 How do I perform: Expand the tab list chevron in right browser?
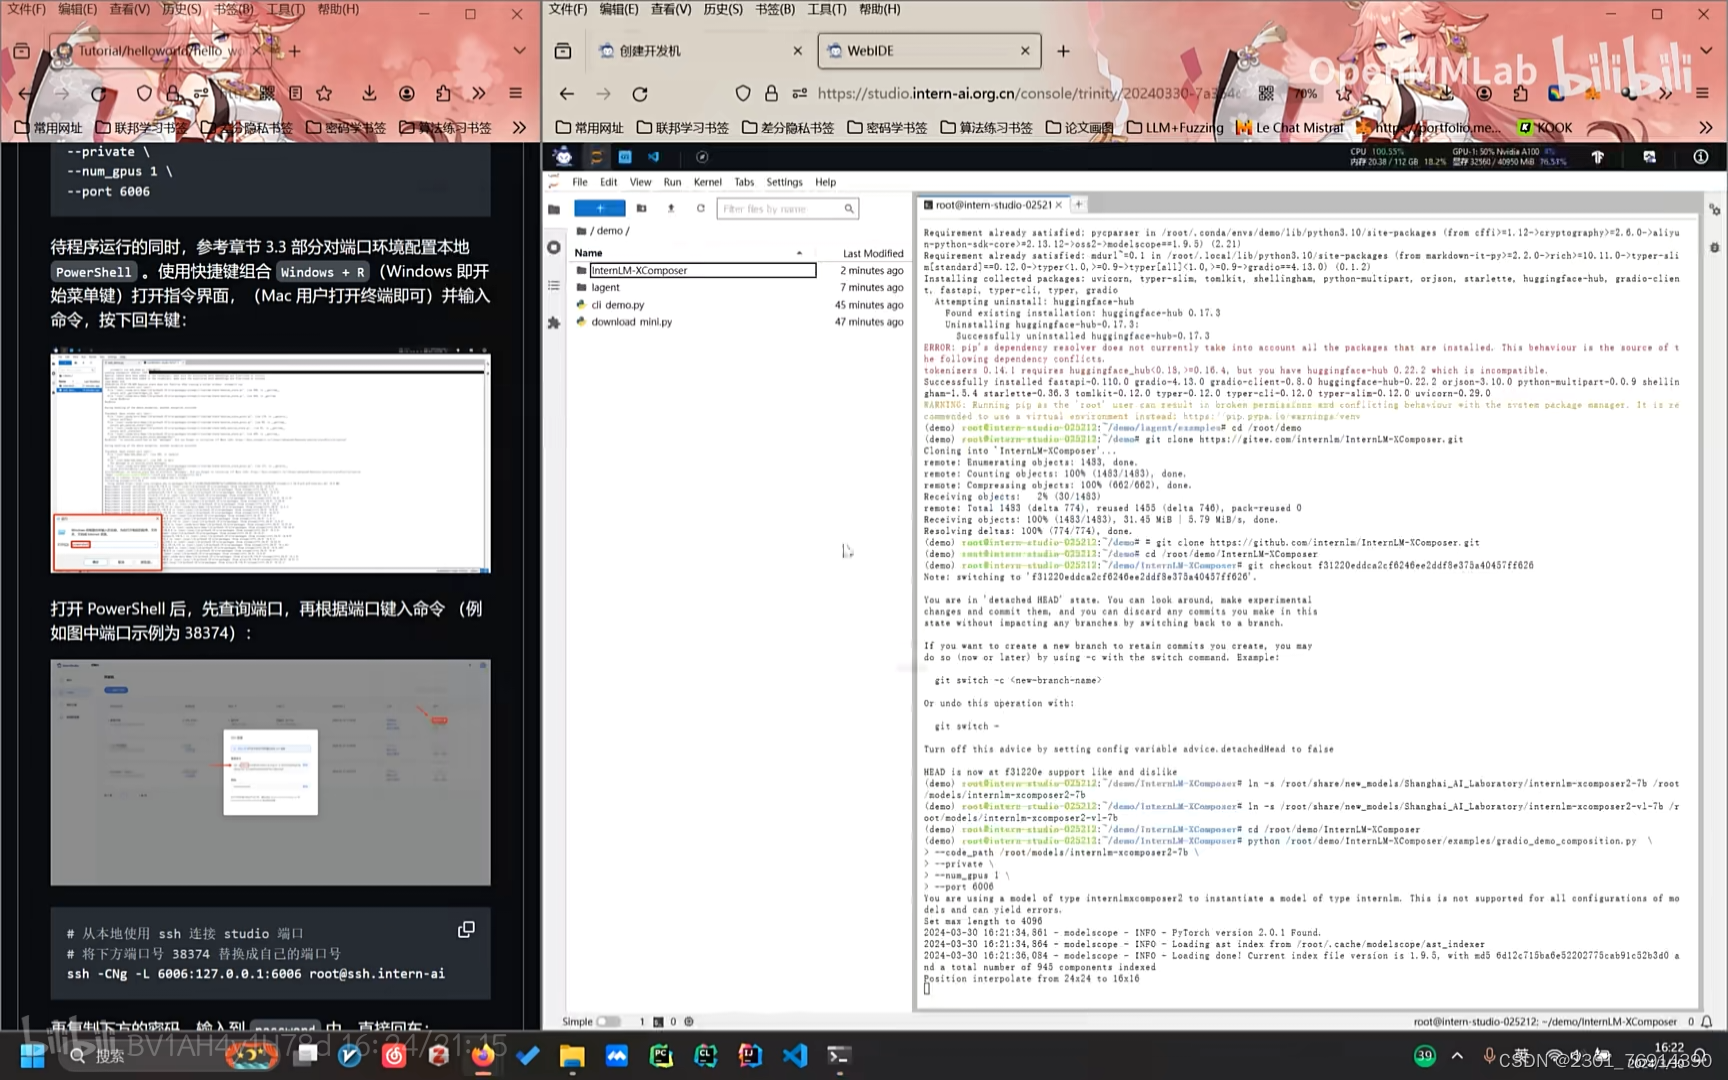coord(1706,50)
